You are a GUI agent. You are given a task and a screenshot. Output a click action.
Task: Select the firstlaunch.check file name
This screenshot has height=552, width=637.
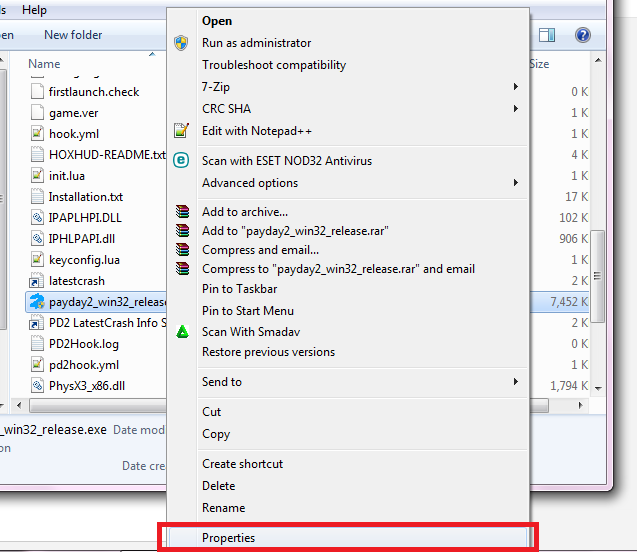[94, 92]
